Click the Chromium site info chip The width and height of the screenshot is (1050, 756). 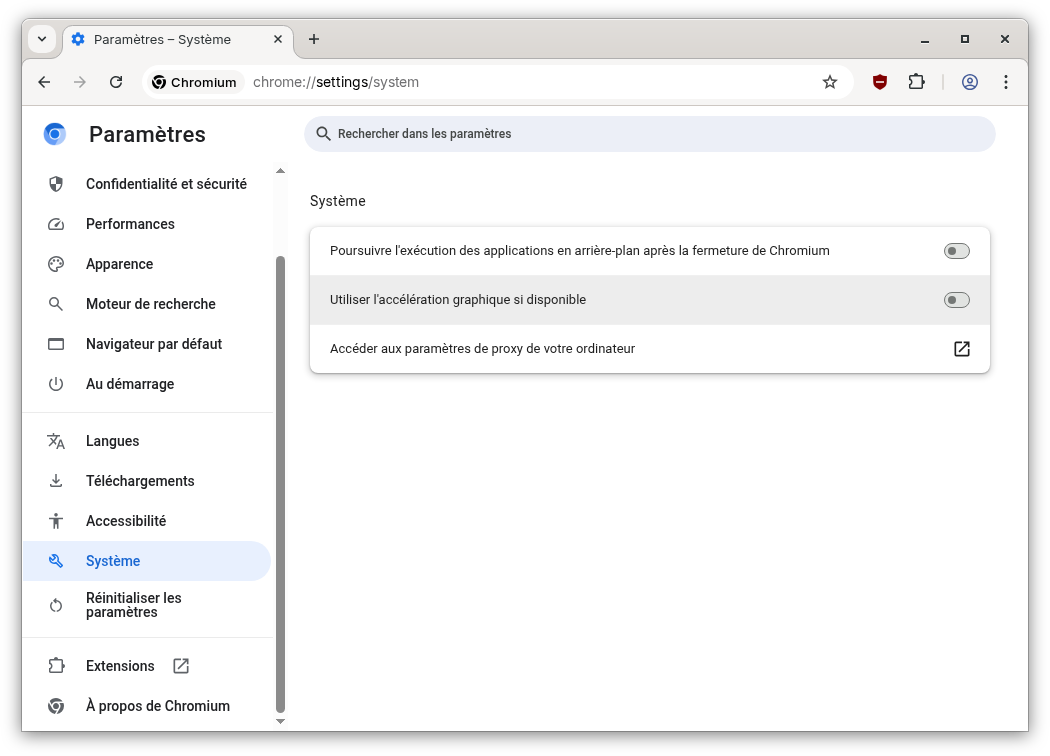(x=195, y=82)
